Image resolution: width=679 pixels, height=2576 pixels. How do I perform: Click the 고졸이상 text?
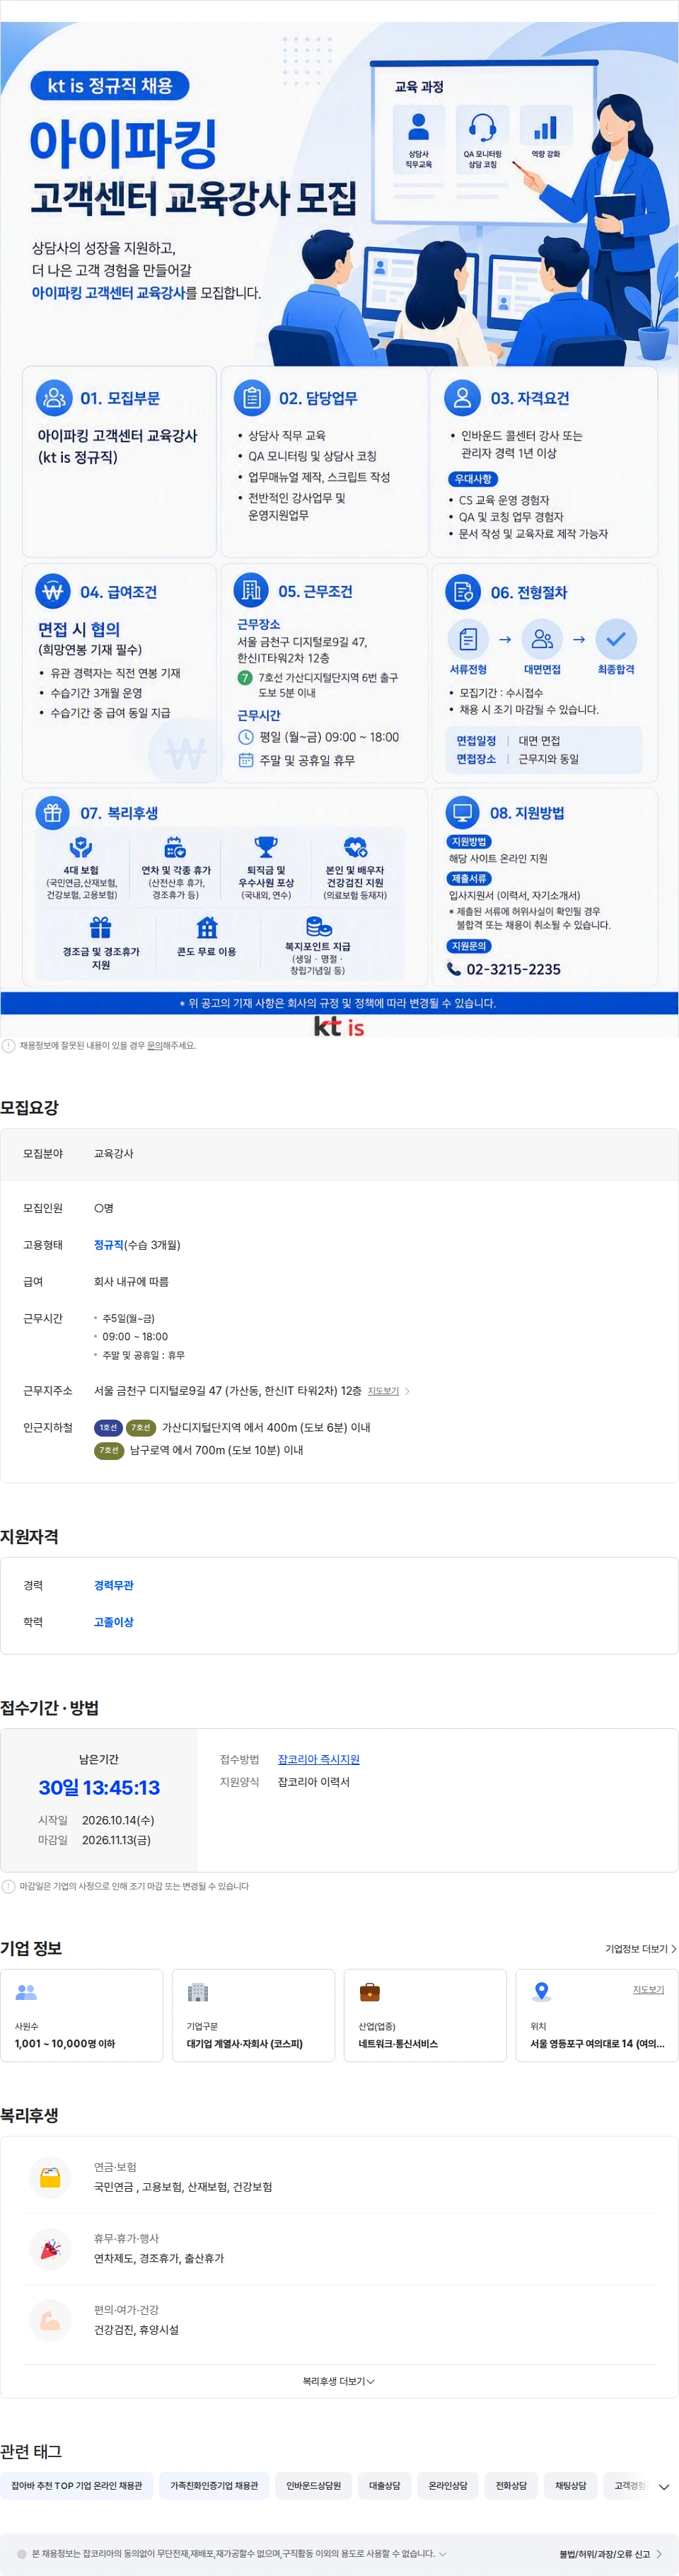tap(114, 1622)
